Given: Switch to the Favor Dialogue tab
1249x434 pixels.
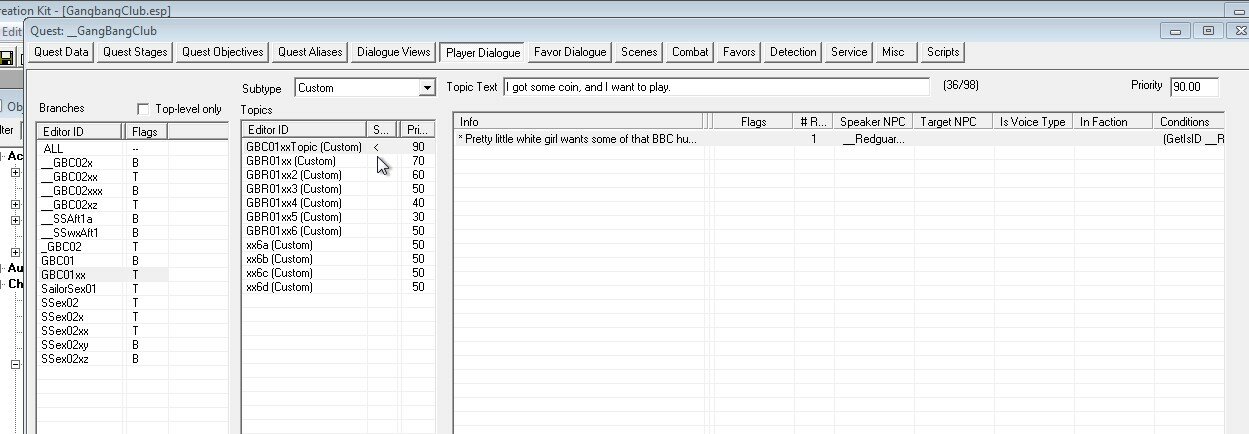Looking at the screenshot, I should click(570, 52).
